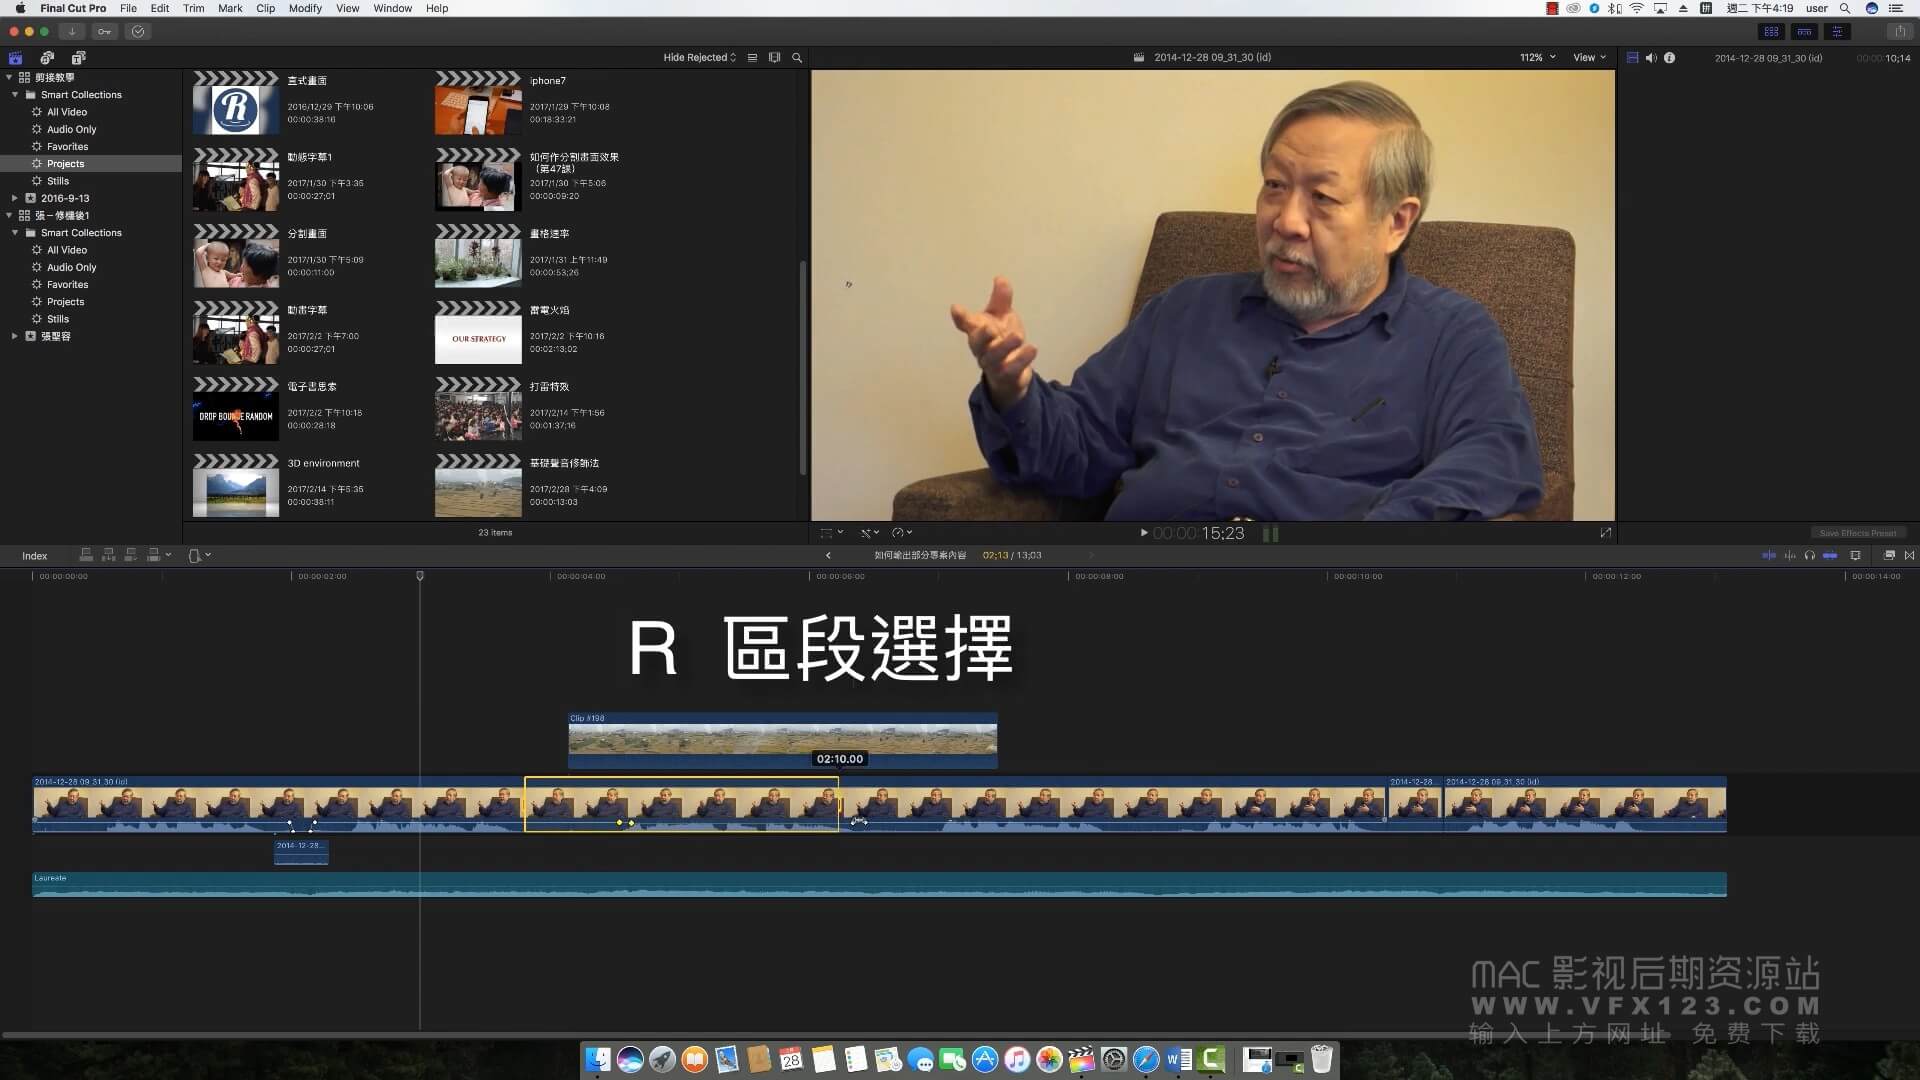Viewport: 1920px width, 1080px height.
Task: Open the Info Inspector tab
Action: click(x=1669, y=57)
